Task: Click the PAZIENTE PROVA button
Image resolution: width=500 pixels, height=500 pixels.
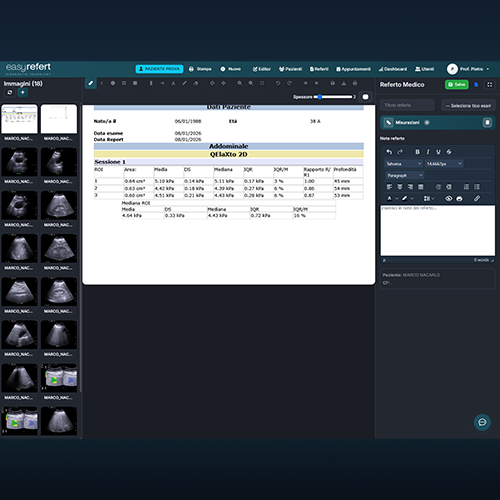Action: point(159,69)
